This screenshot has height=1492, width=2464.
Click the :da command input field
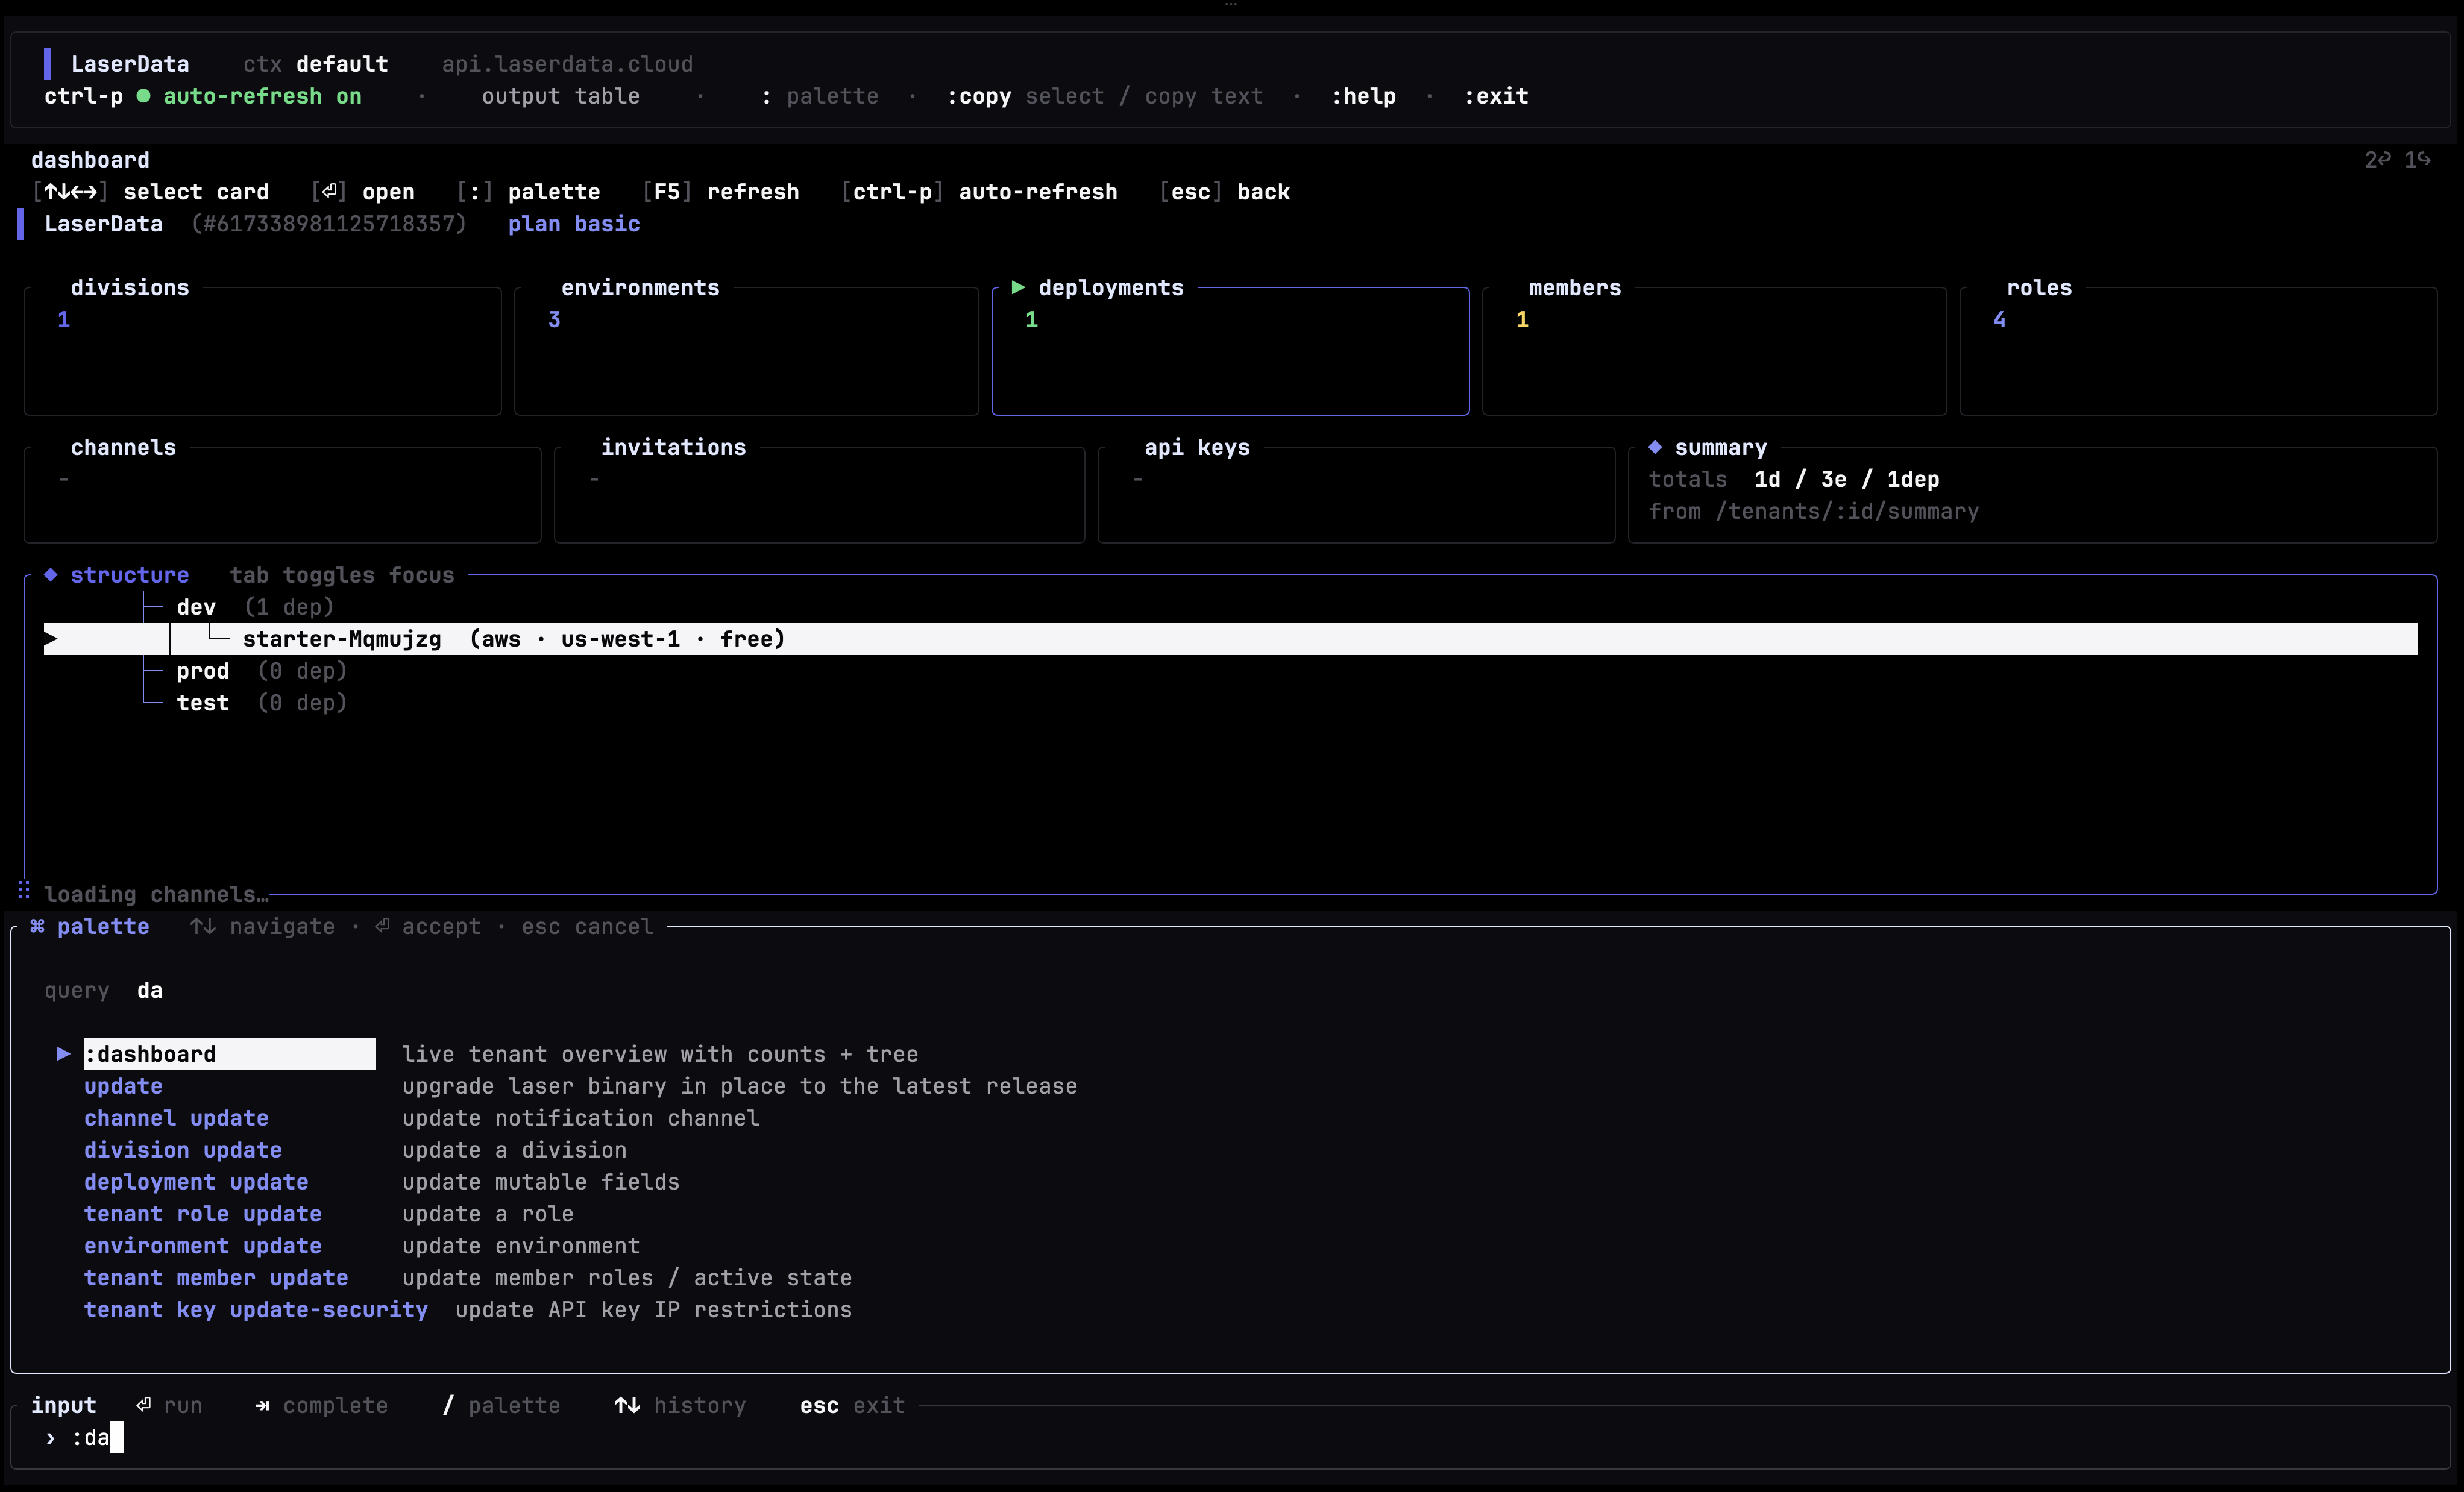click(1230, 1438)
